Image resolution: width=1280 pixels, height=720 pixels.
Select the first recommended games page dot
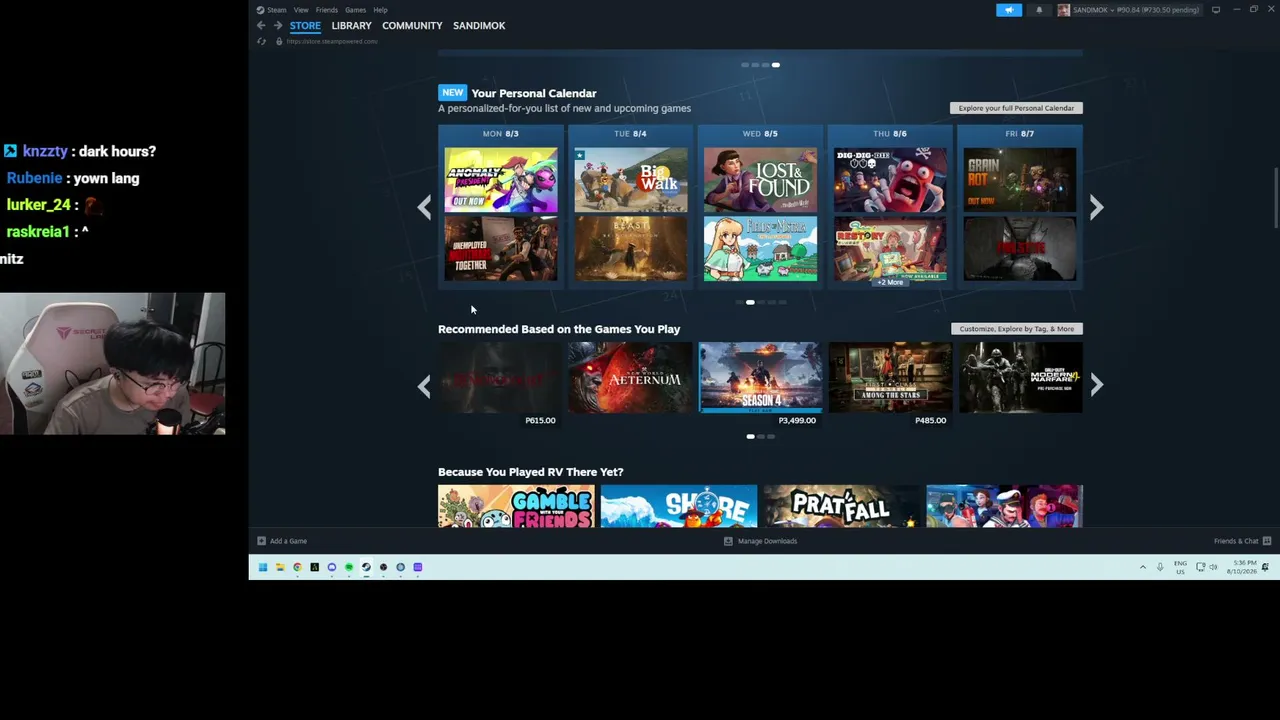coord(750,437)
